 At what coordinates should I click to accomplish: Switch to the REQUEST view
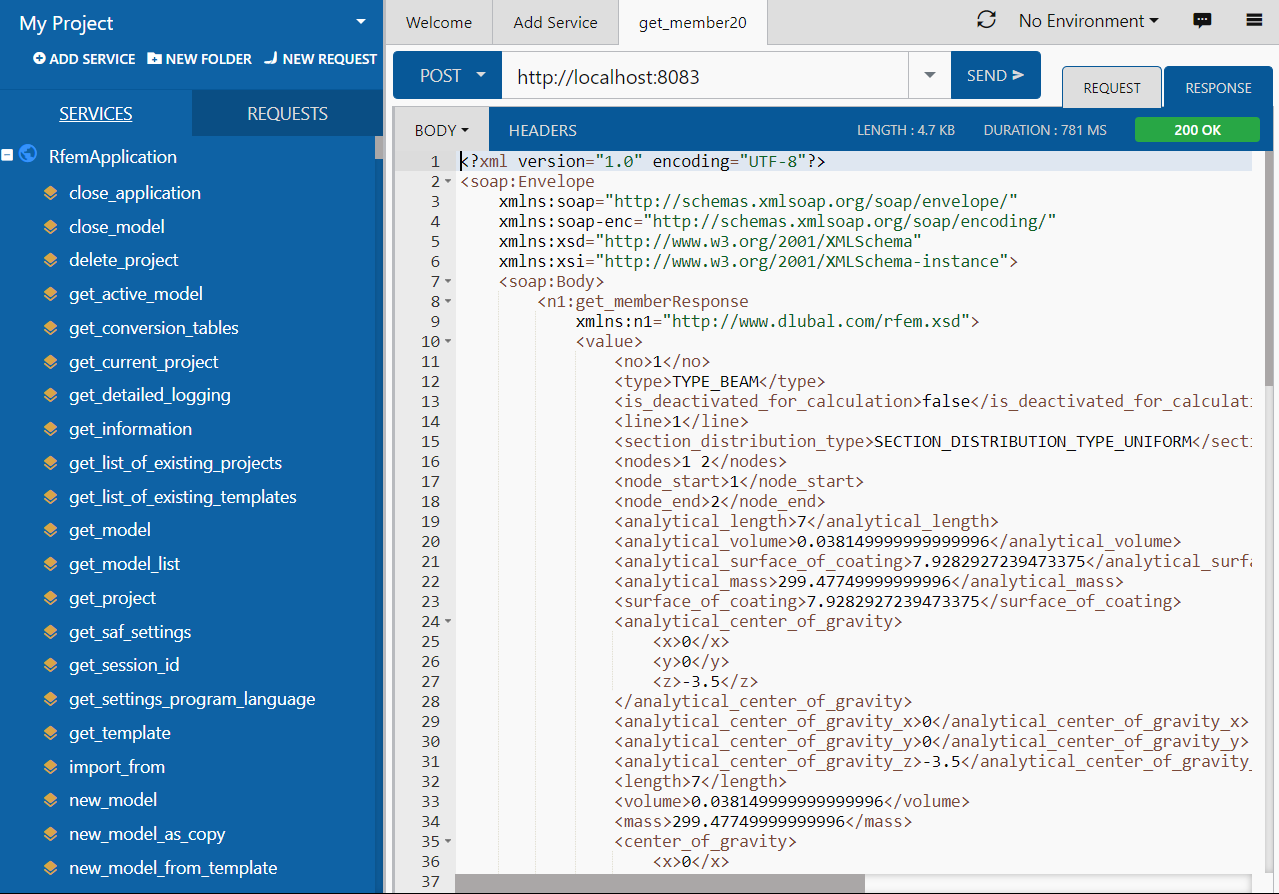point(1111,87)
